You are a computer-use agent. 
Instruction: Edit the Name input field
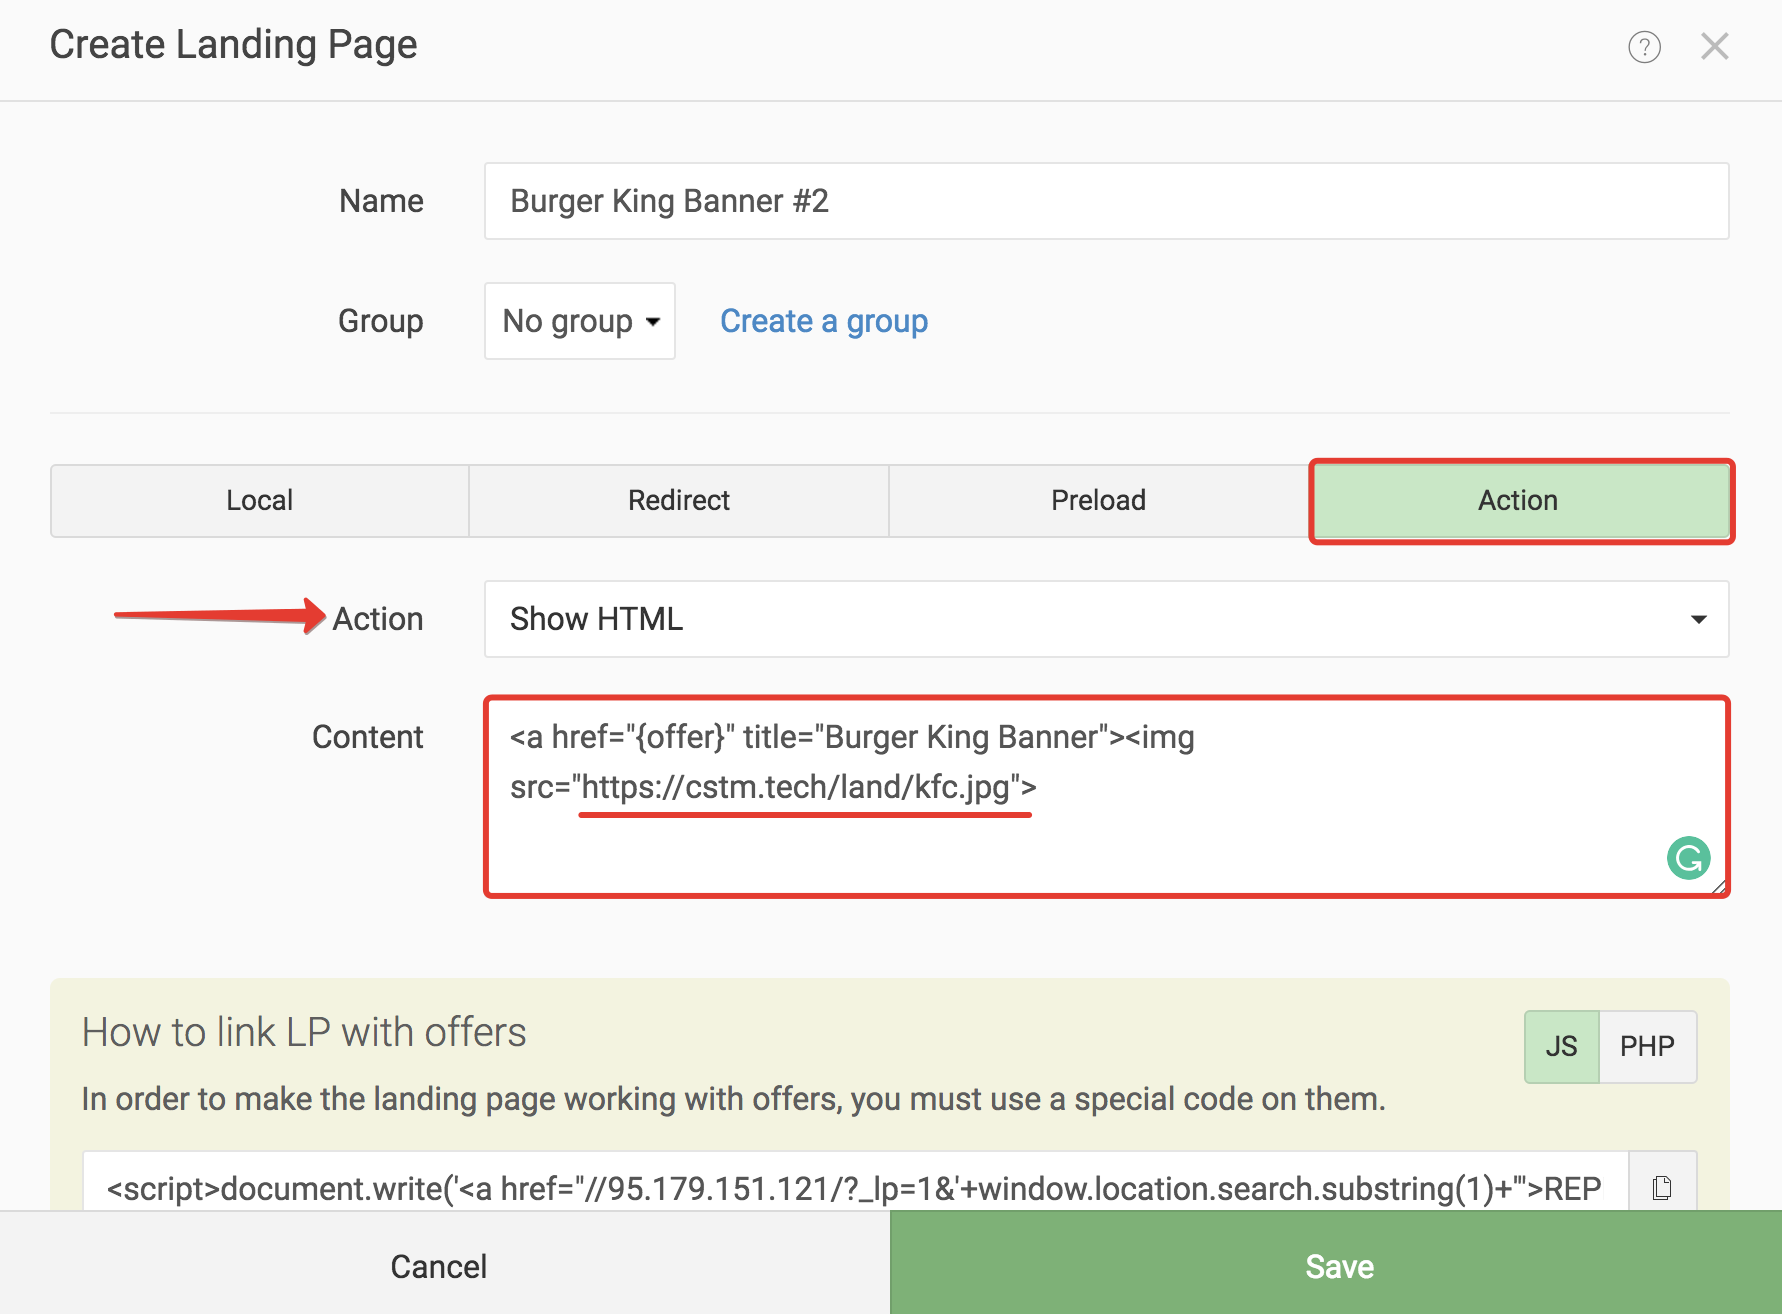pyautogui.click(x=1107, y=201)
